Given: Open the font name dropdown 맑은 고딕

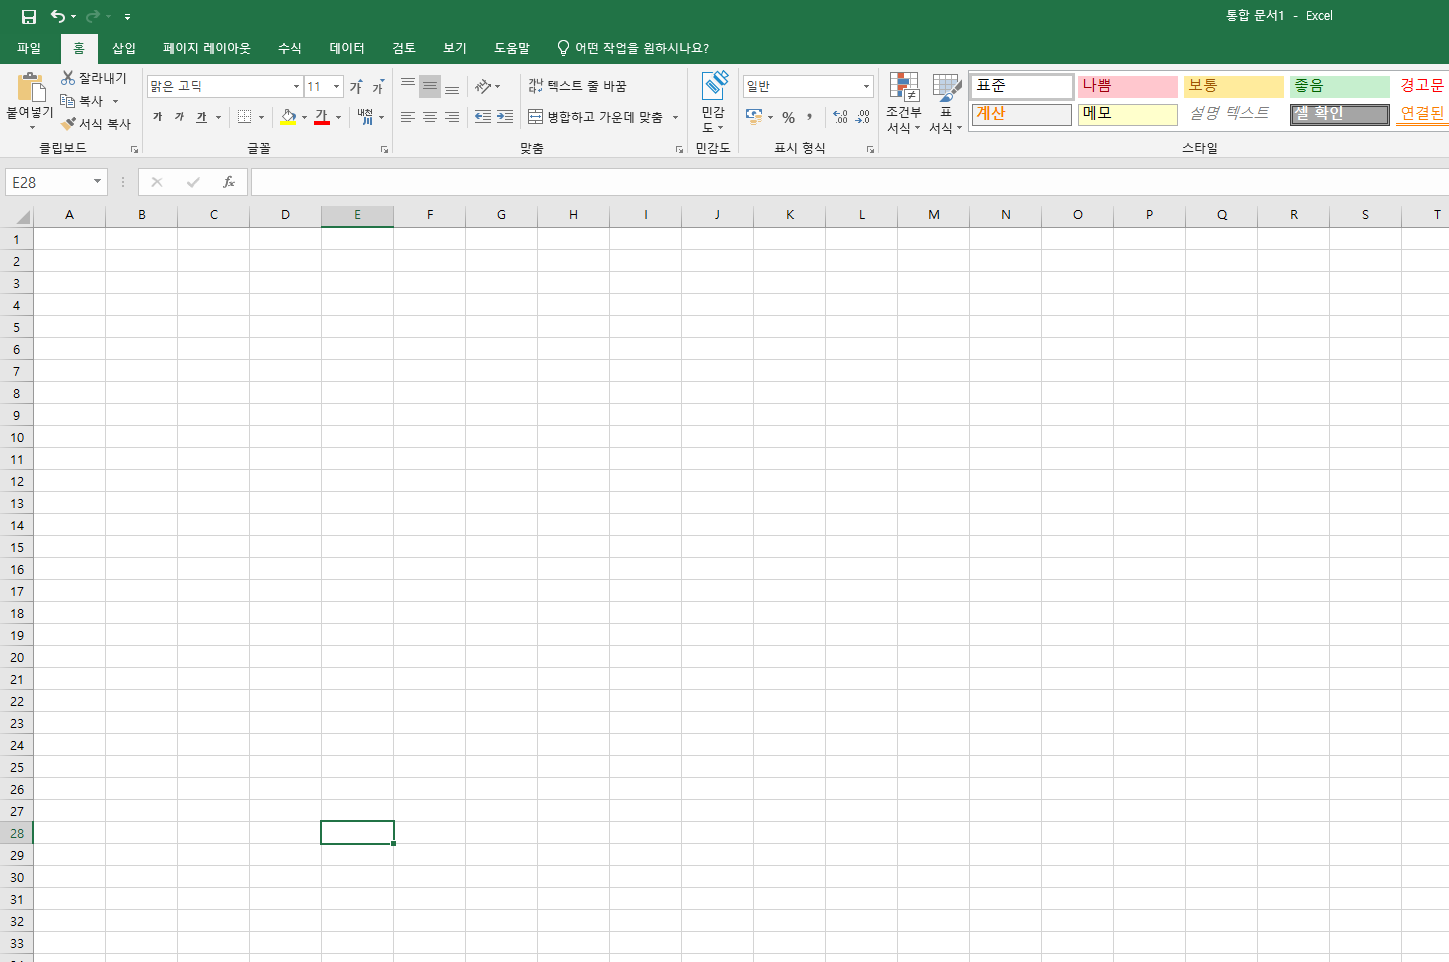Looking at the screenshot, I should (x=296, y=87).
